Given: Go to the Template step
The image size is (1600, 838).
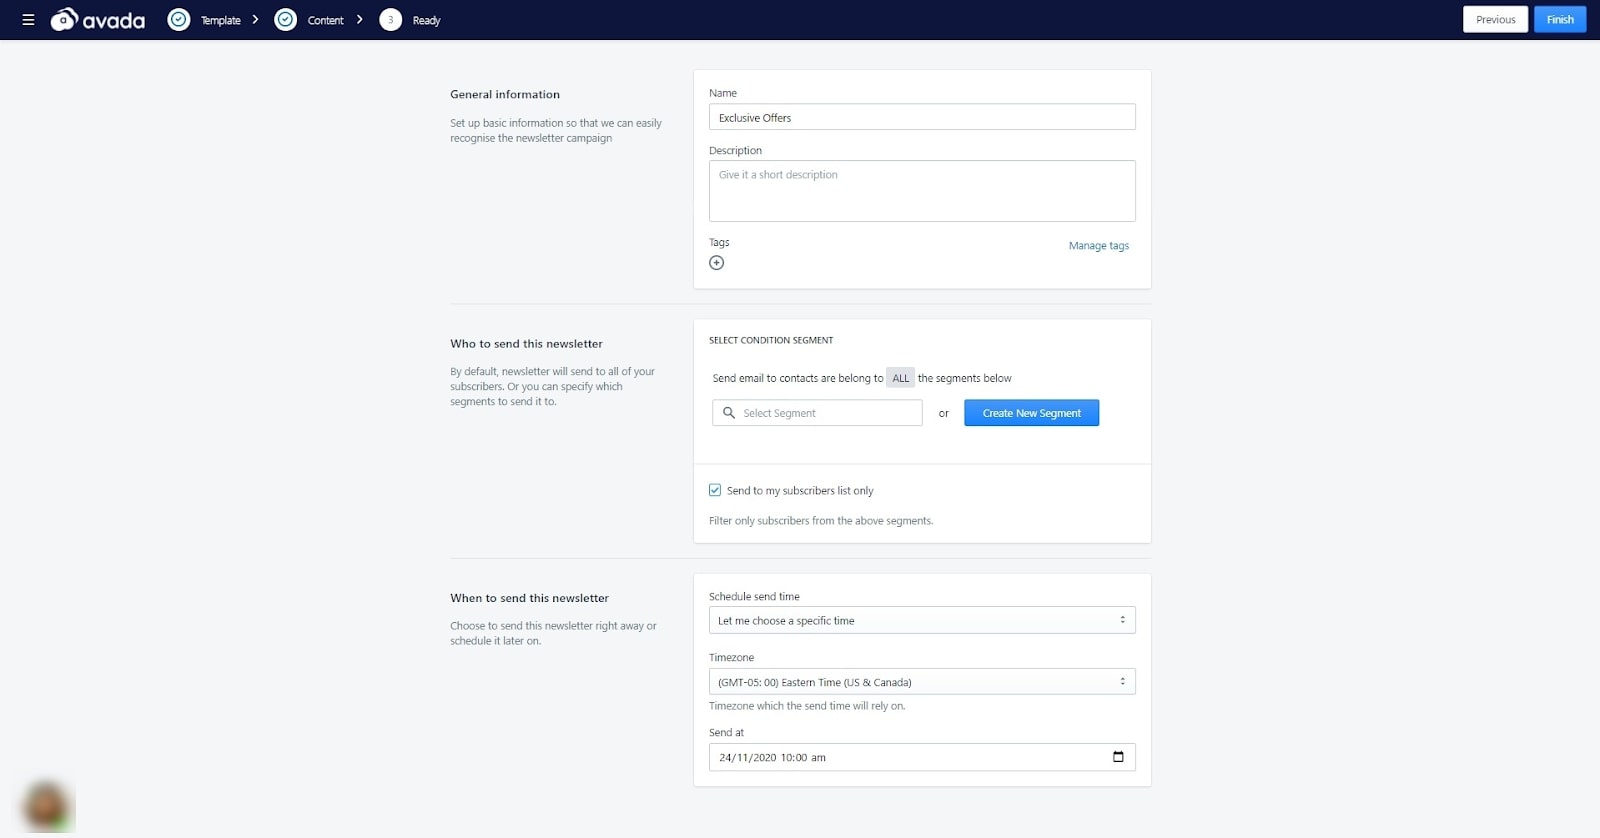Looking at the screenshot, I should [x=221, y=20].
